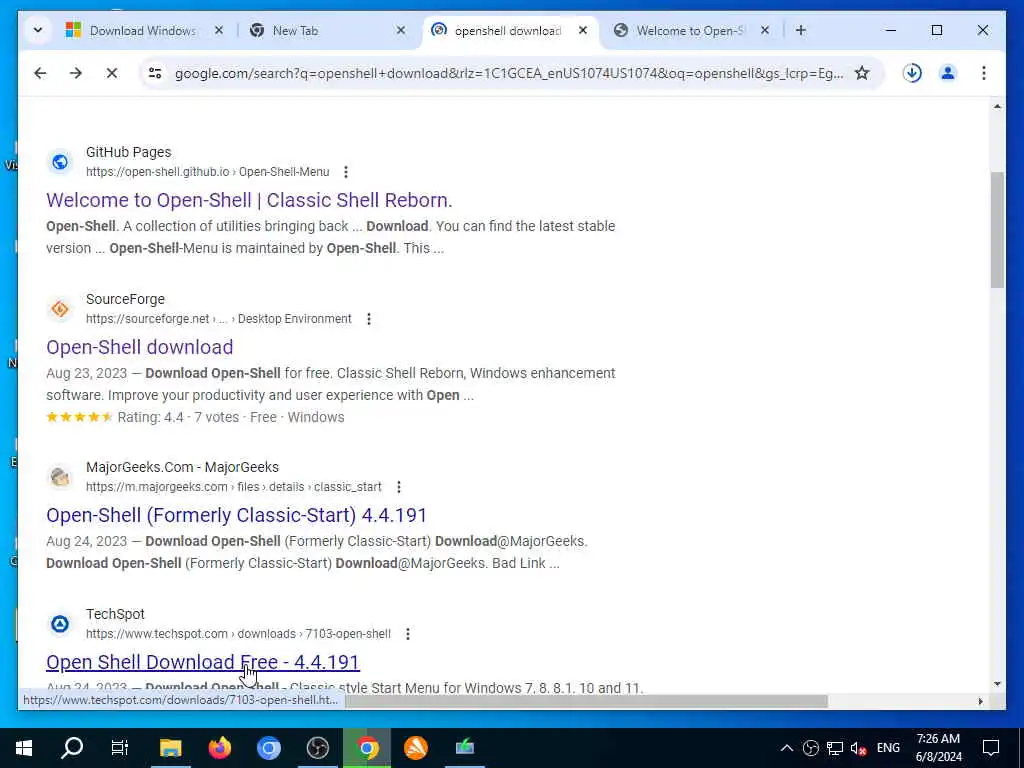The width and height of the screenshot is (1024, 768).
Task: Open Welcome to Open-Shell Classic Shell Reborn link
Action: point(249,200)
